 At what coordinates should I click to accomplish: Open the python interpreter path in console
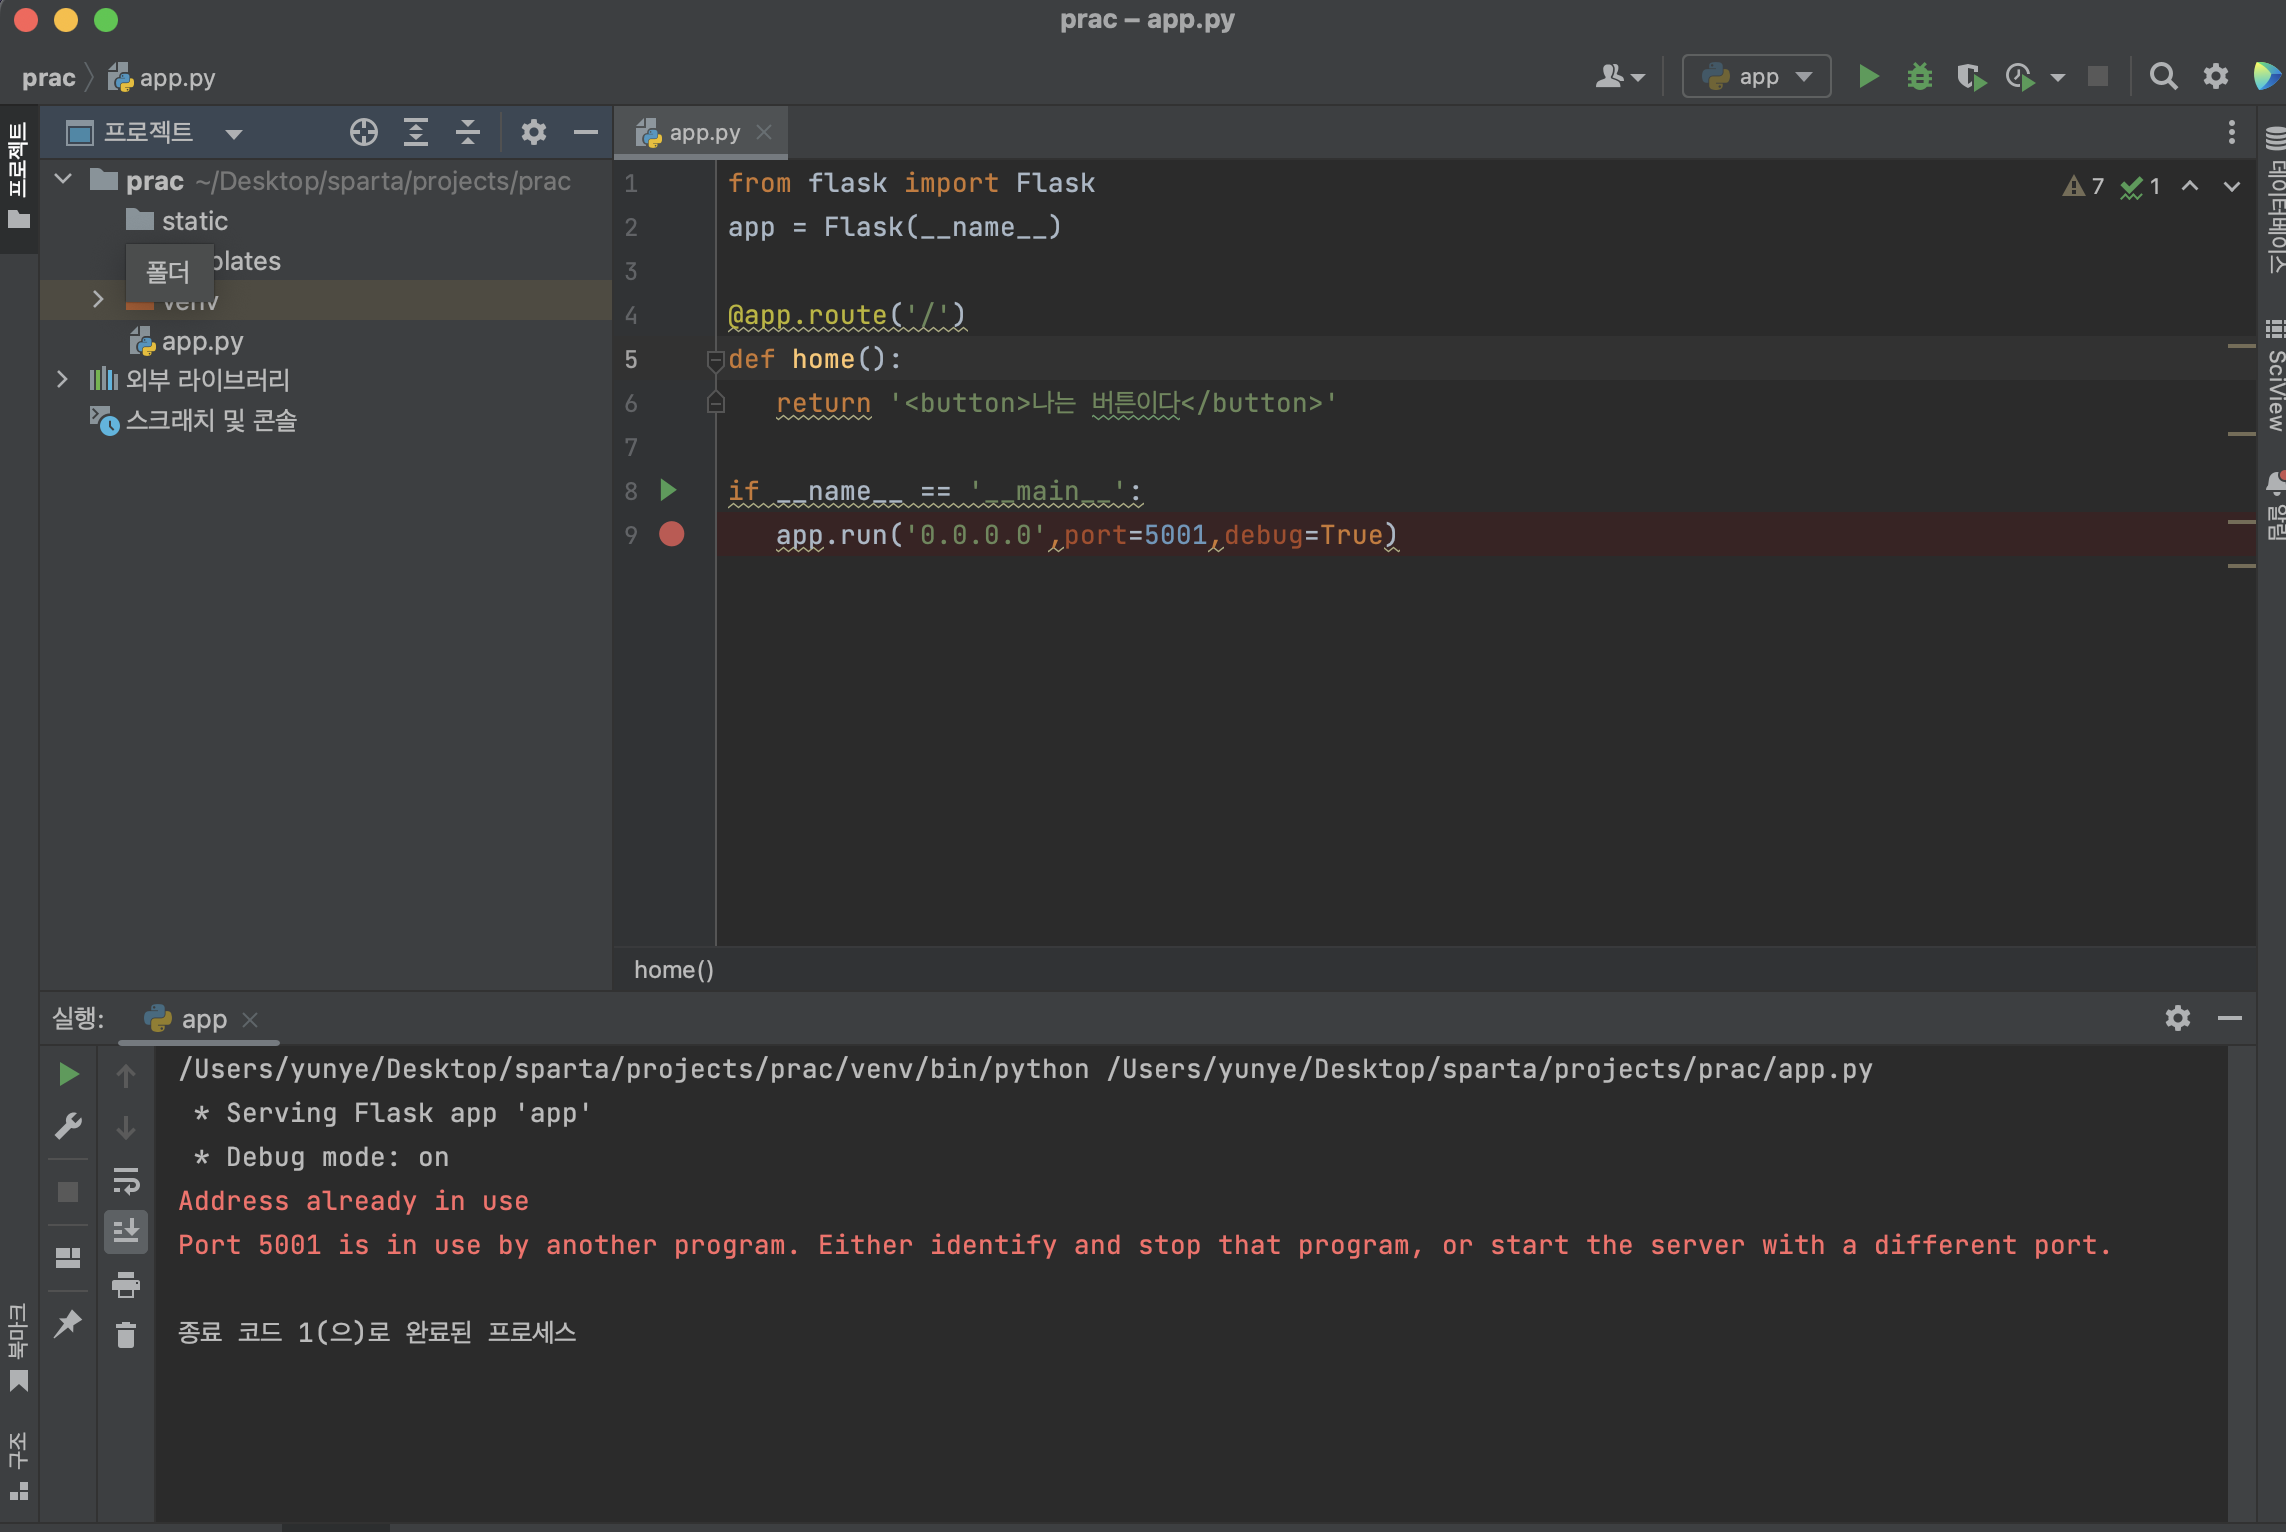pos(634,1069)
